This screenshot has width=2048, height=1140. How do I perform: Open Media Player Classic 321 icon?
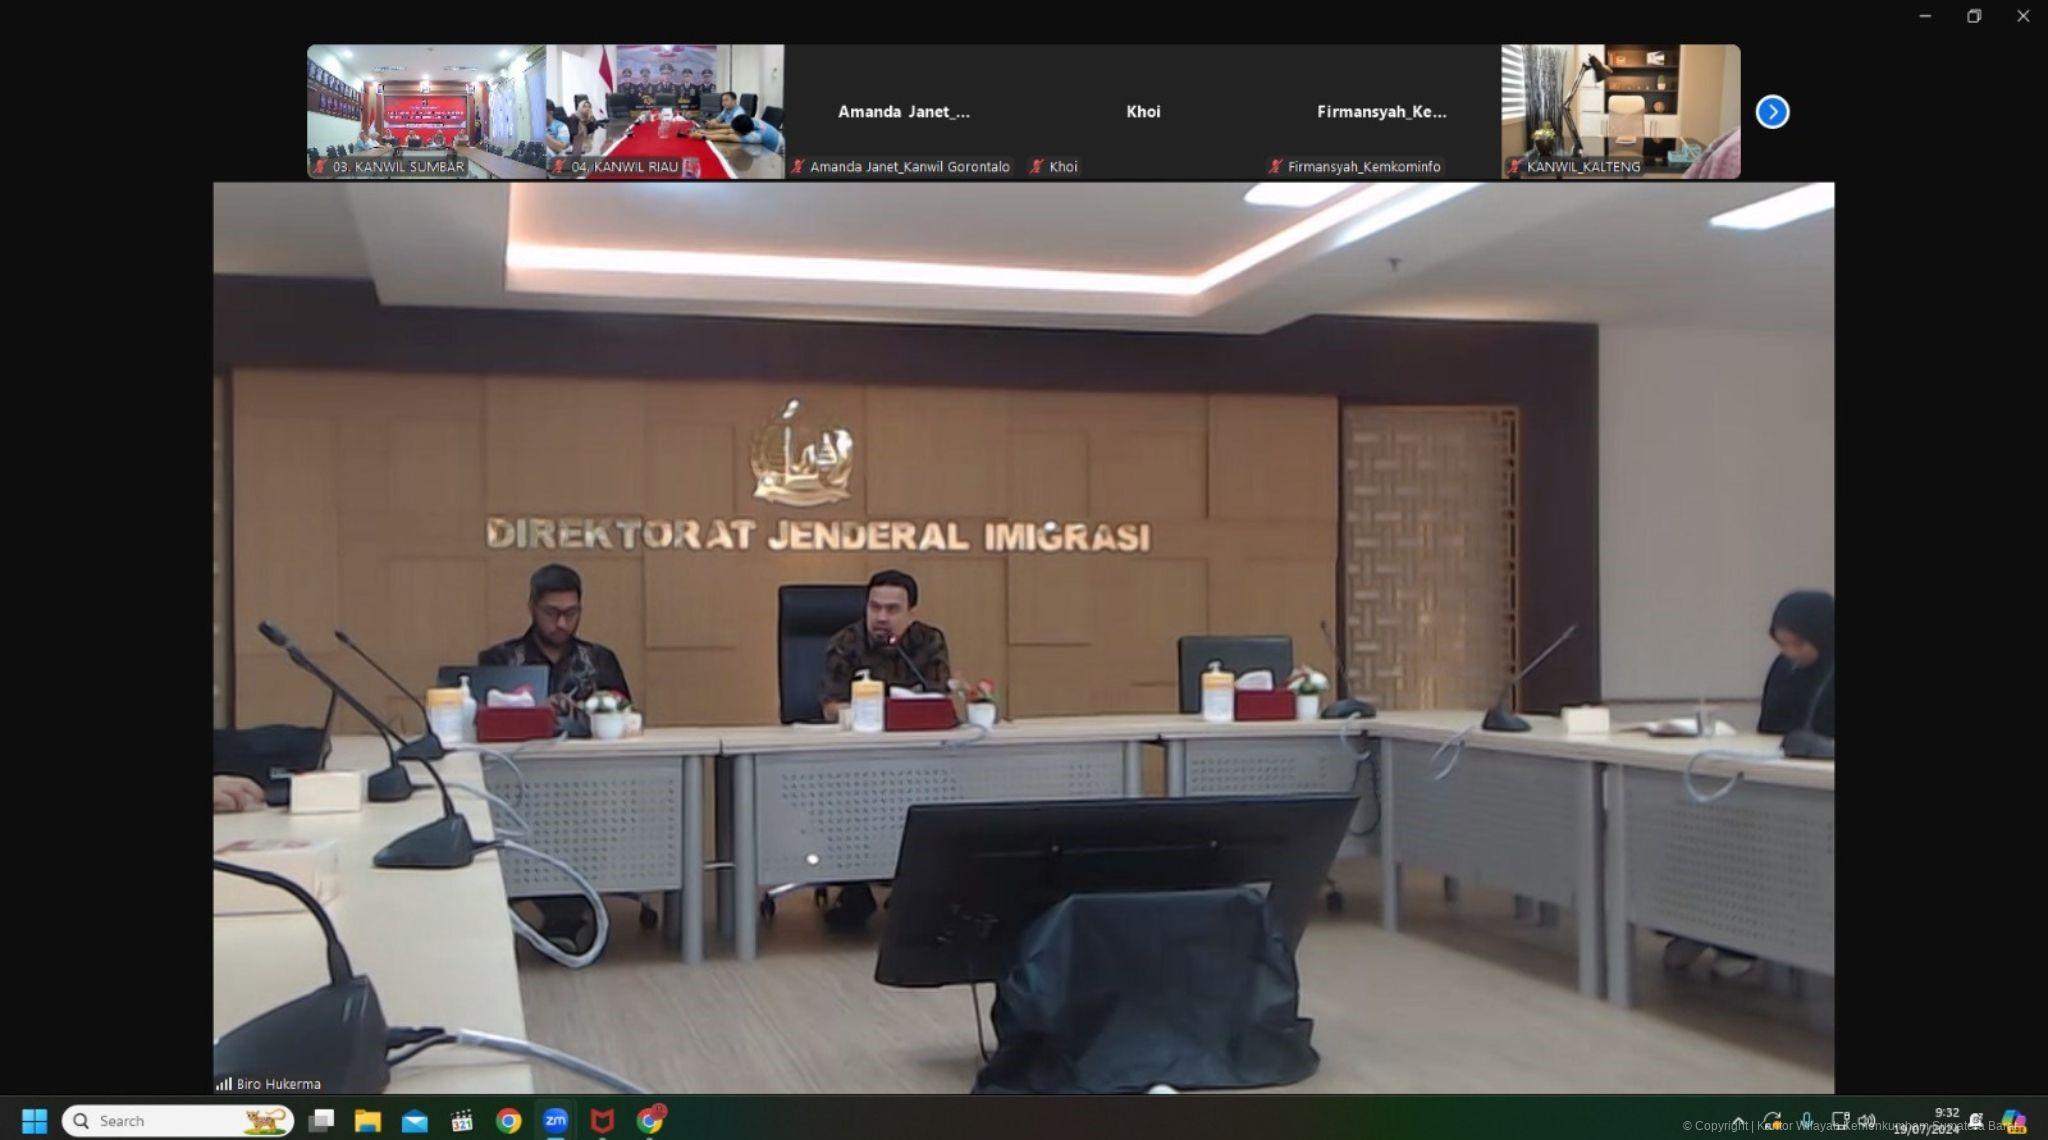461,1121
